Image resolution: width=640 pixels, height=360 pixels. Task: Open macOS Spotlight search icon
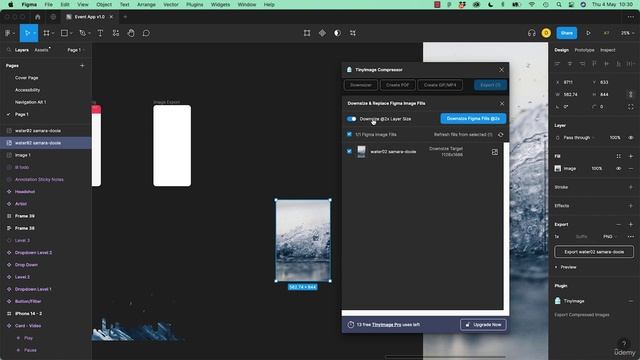(558, 4)
